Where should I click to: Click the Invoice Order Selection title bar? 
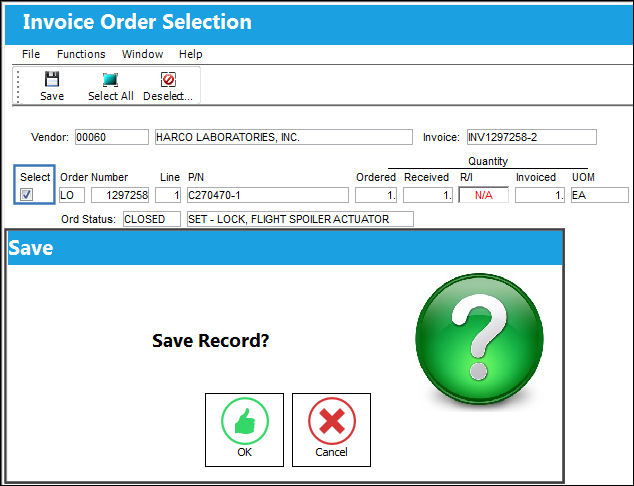319,23
